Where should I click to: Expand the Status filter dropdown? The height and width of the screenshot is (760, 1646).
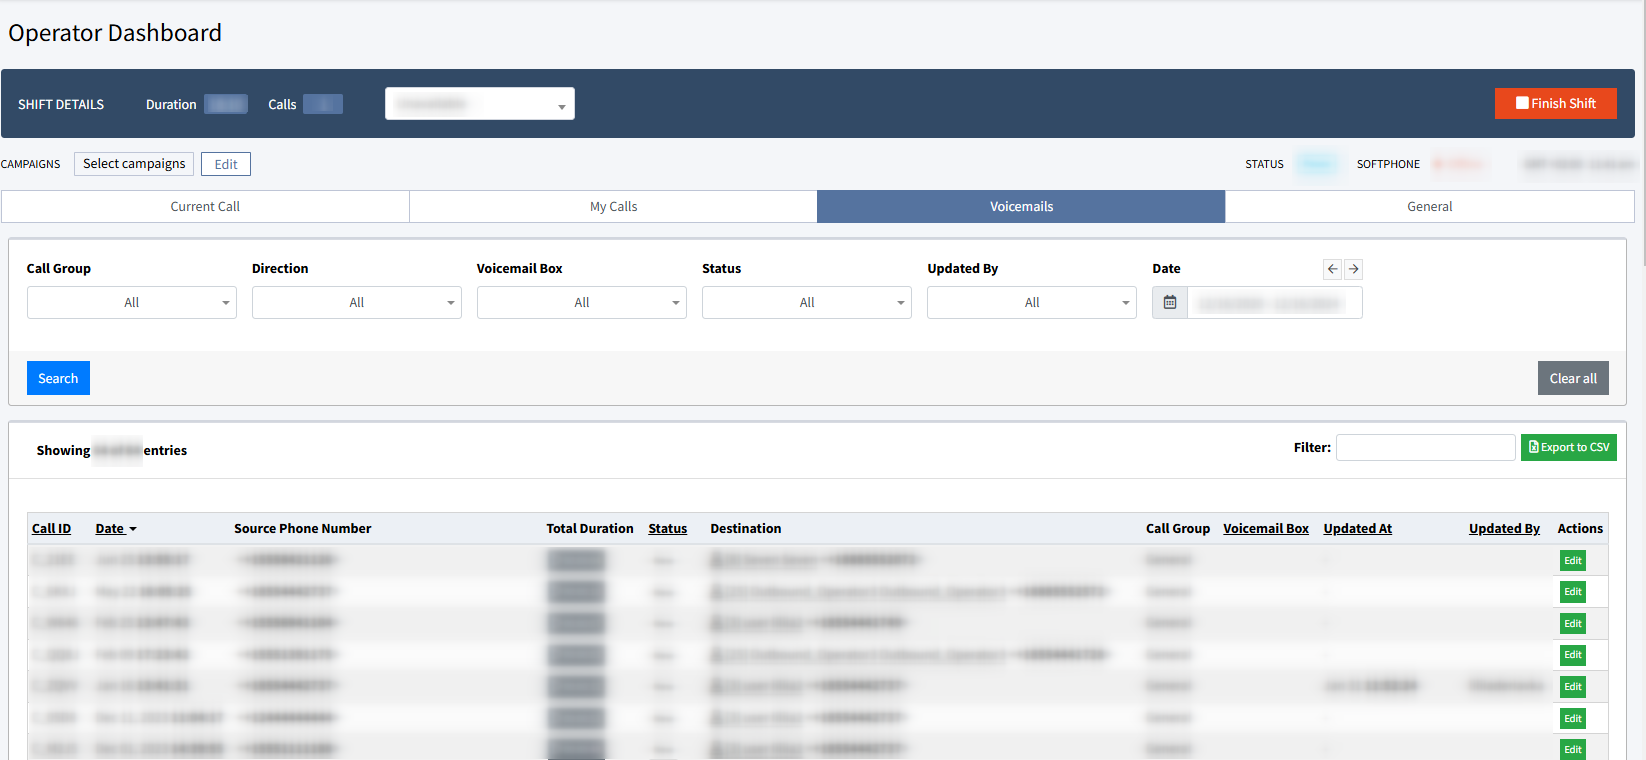[807, 303]
